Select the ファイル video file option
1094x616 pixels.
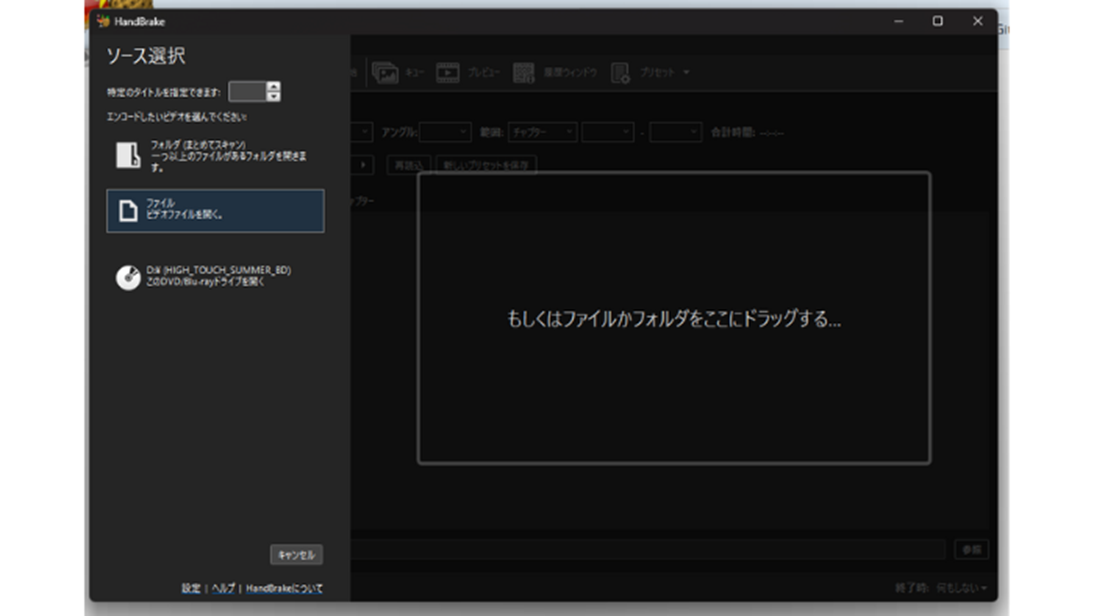[215, 210]
